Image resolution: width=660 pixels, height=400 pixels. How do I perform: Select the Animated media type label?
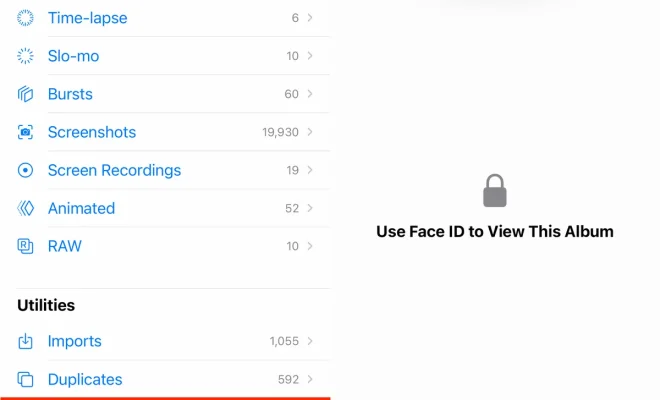tap(81, 208)
